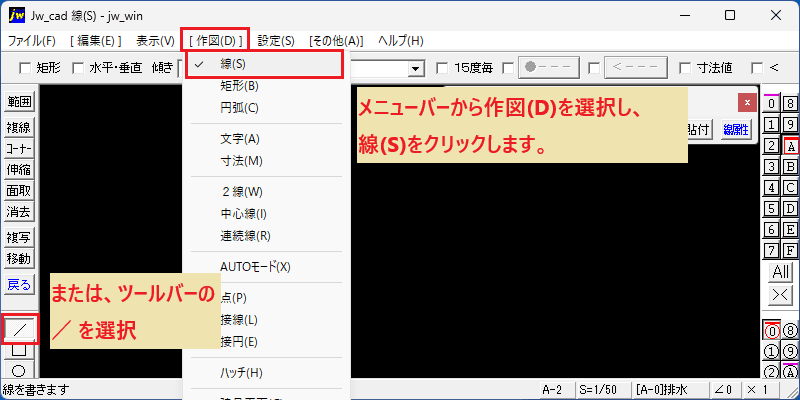800x400 pixels.
Task: Select square layer 2 button
Action: pos(772,146)
